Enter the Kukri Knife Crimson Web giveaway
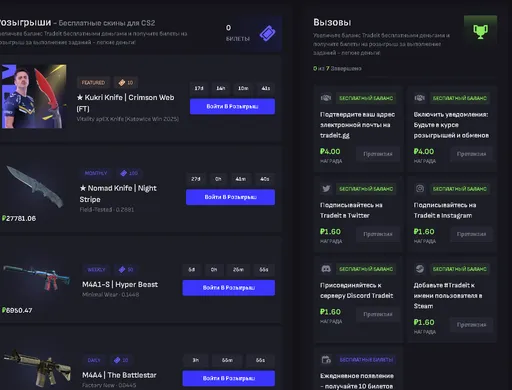 tap(232, 106)
